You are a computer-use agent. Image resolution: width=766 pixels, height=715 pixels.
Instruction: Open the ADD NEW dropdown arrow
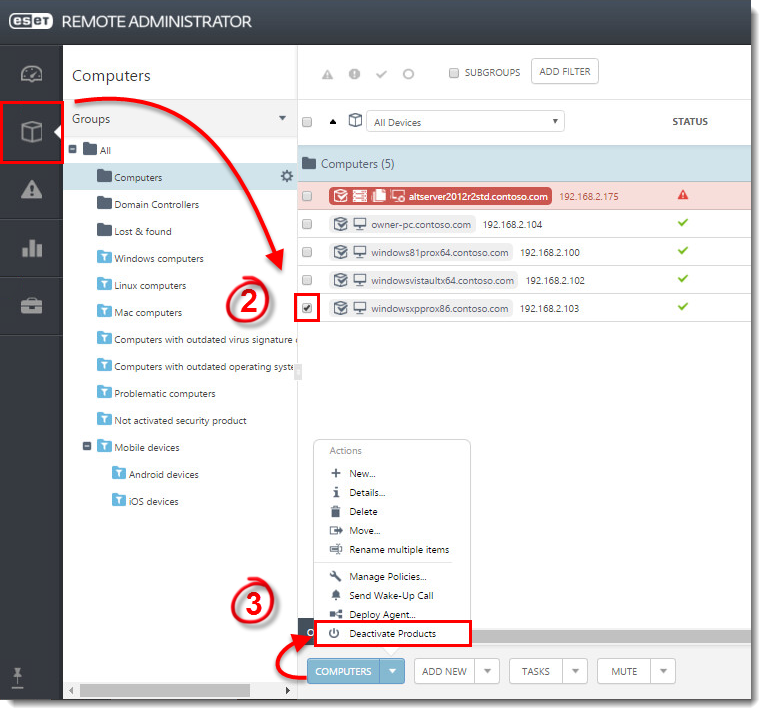[x=487, y=671]
